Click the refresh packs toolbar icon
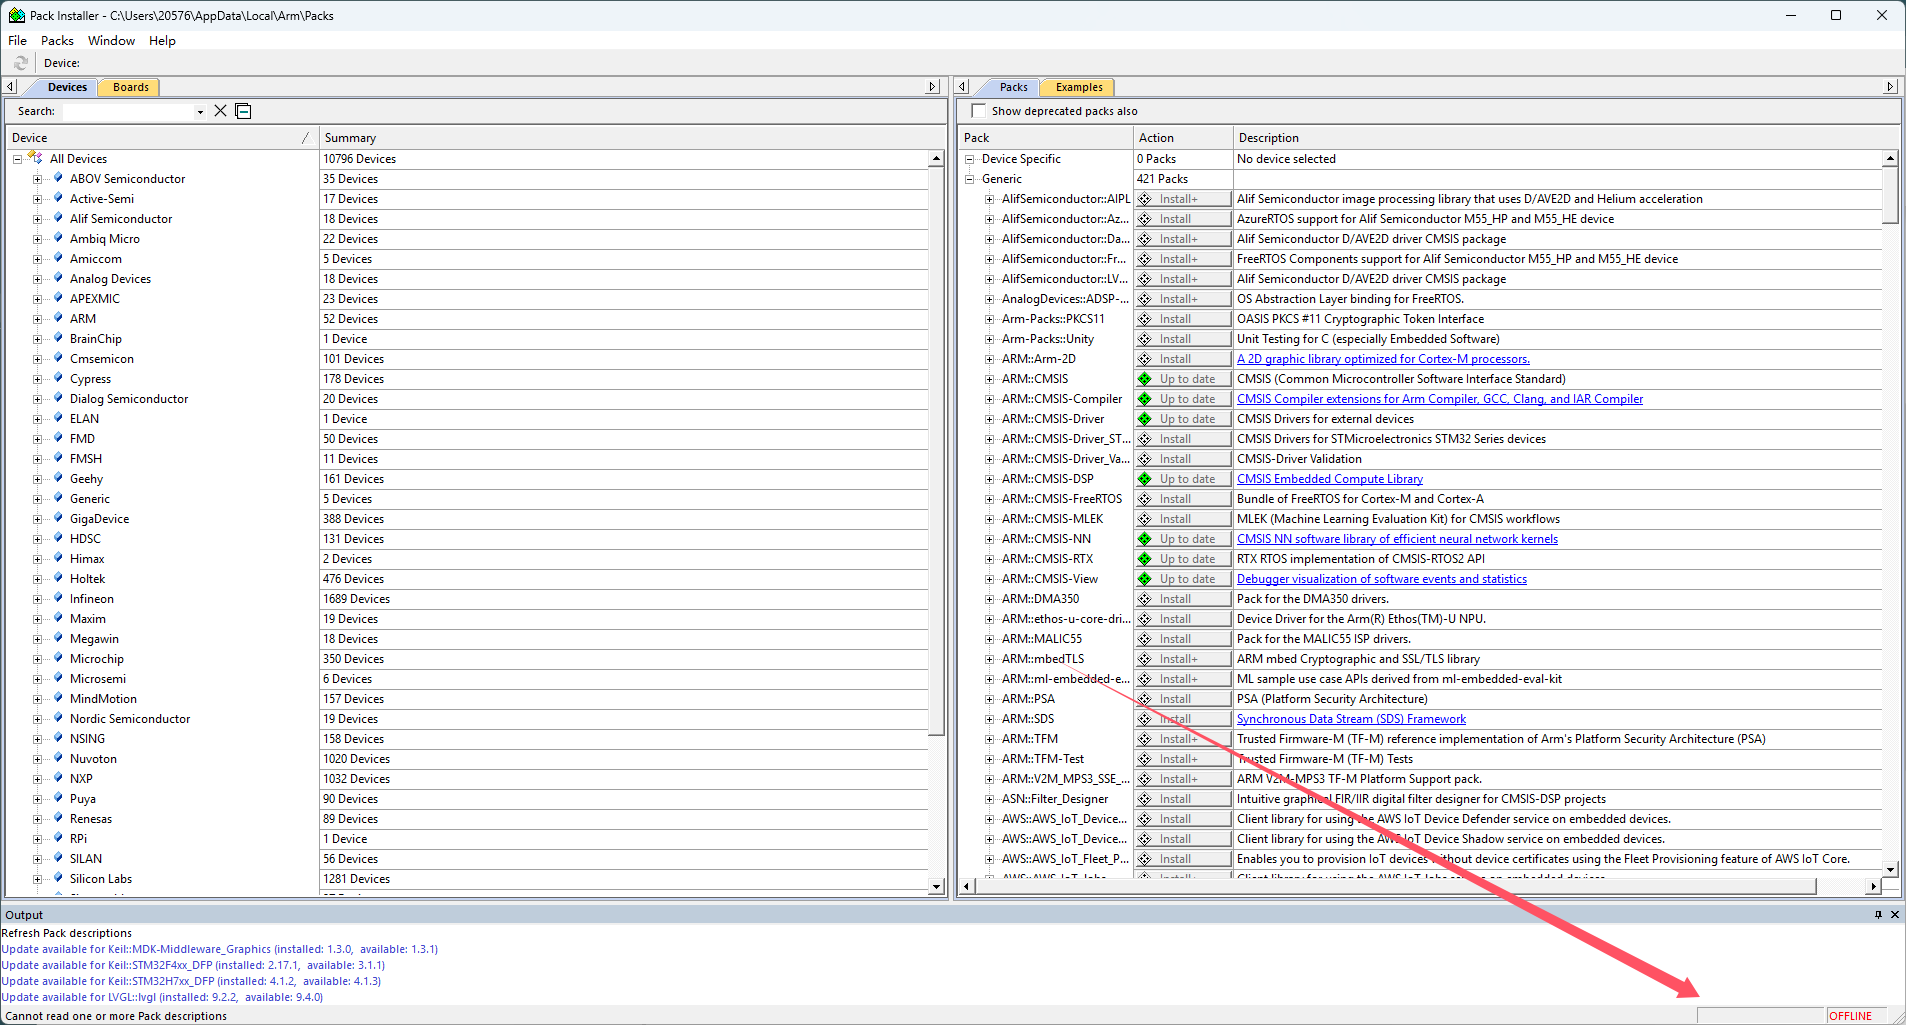The width and height of the screenshot is (1906, 1025). coord(21,63)
